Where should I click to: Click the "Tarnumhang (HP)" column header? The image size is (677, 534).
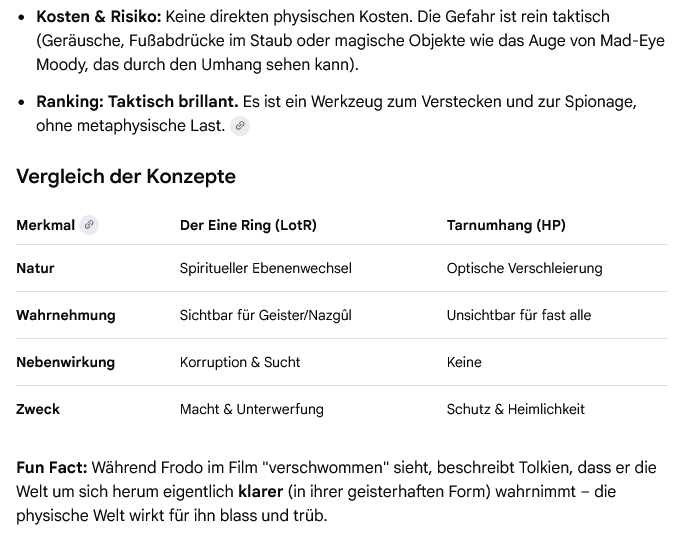pos(506,225)
